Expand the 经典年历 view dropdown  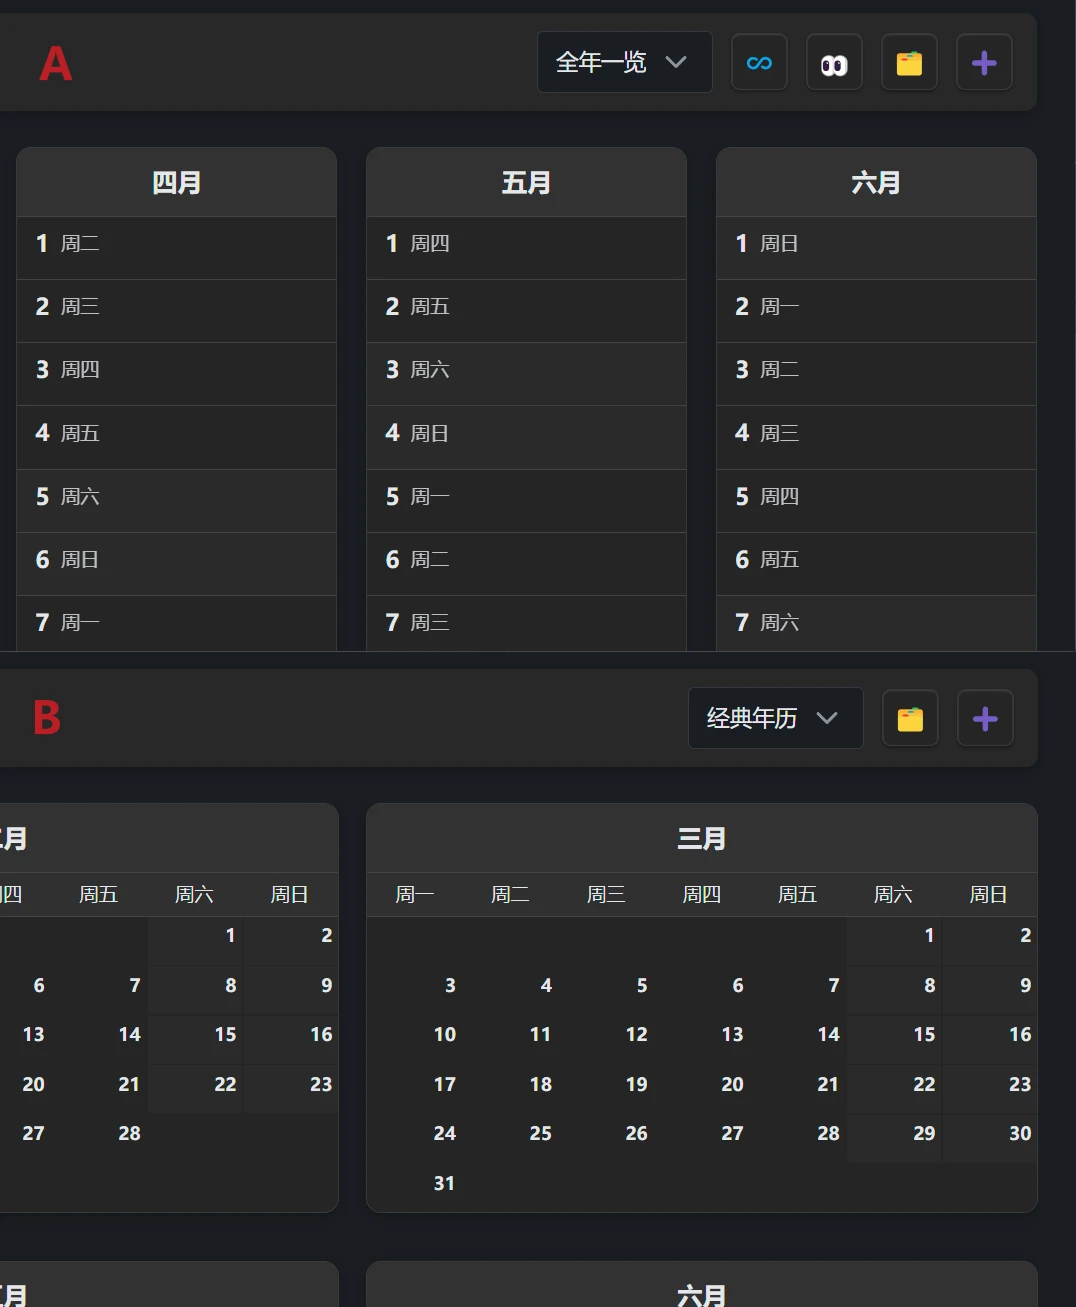point(775,718)
